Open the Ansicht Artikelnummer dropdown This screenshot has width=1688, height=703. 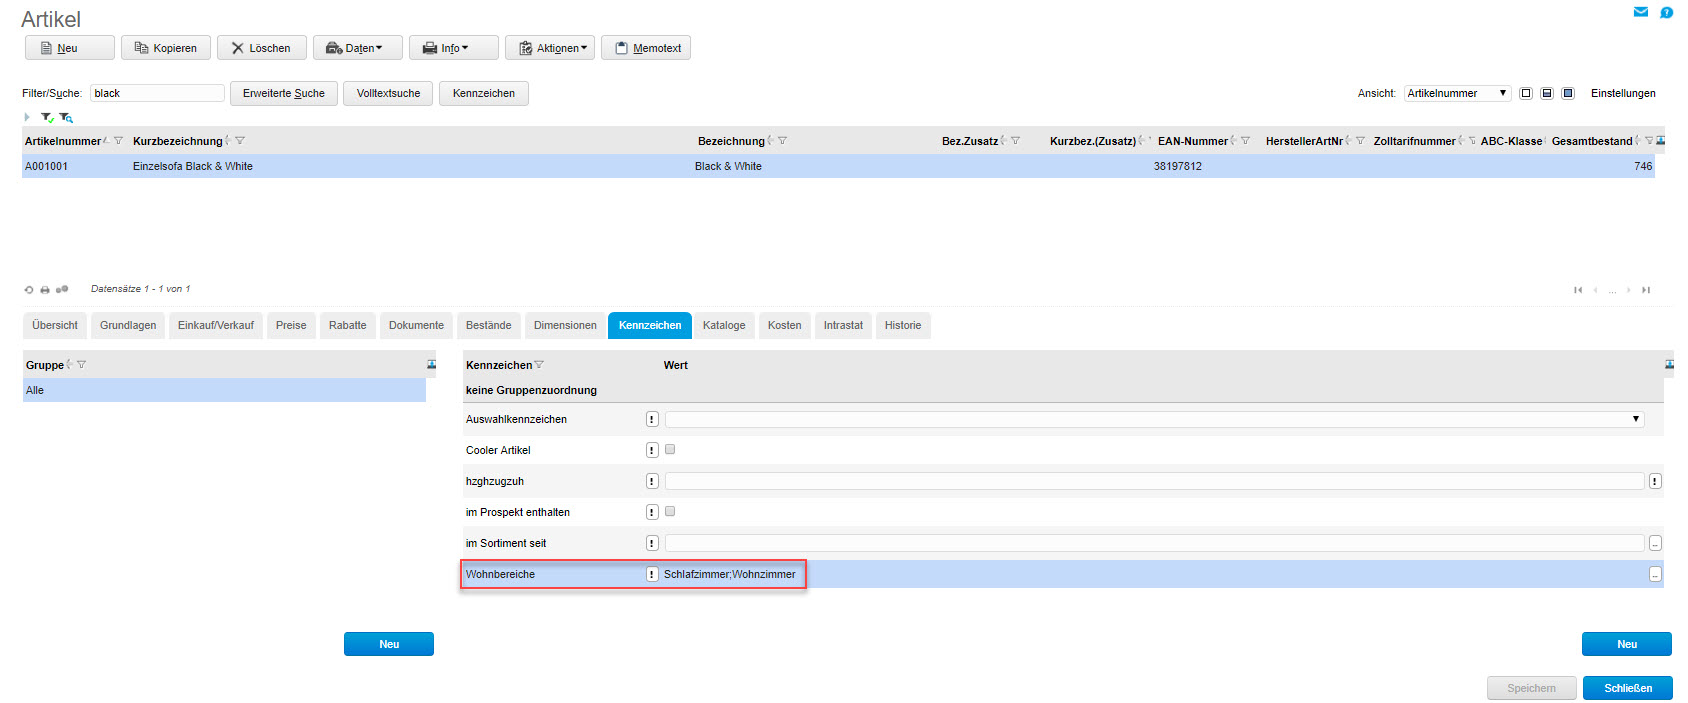pos(1457,93)
